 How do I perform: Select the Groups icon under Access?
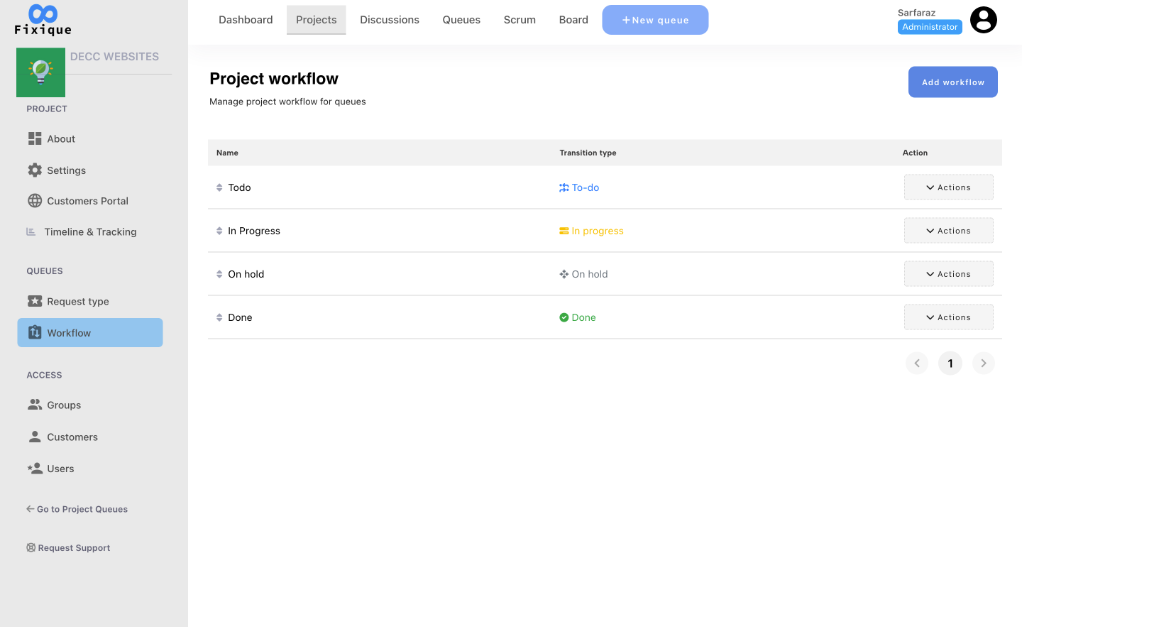34,405
